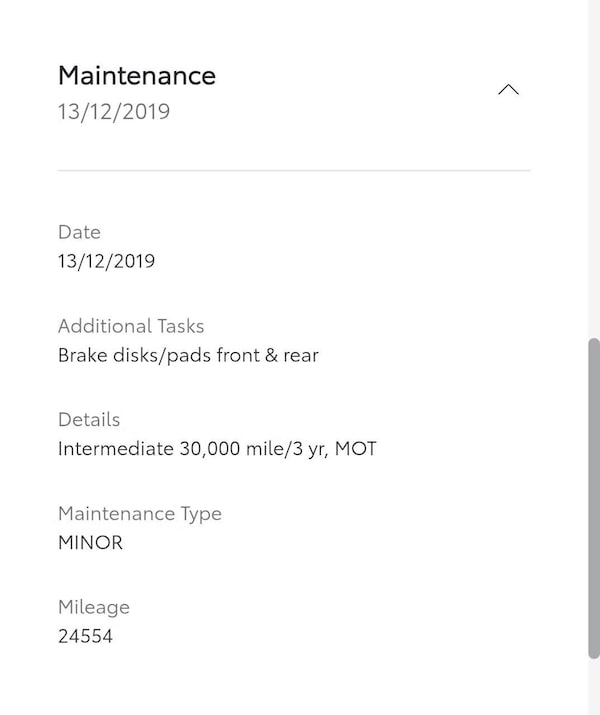Click the Date field label
The width and height of the screenshot is (600, 715).
coord(79,232)
